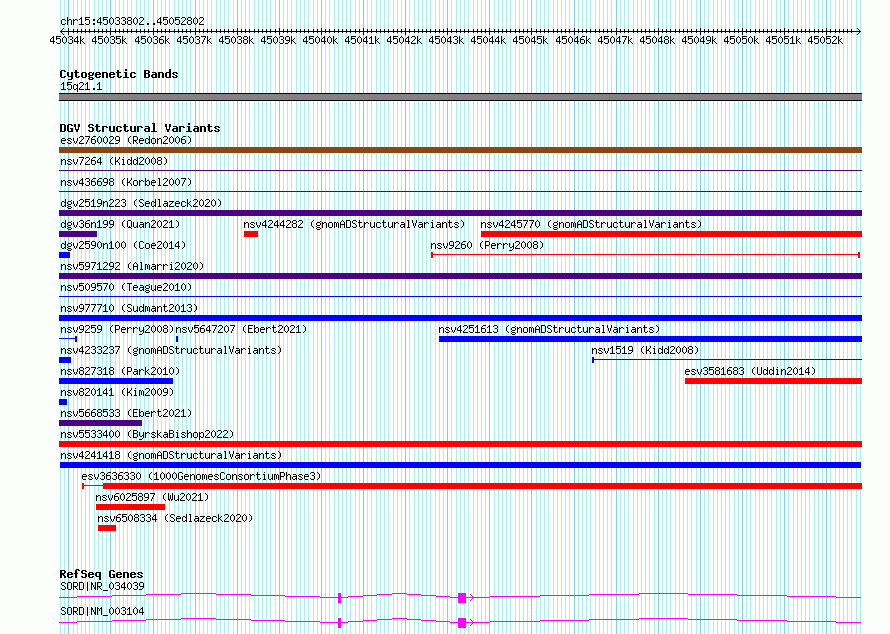Select the RefSeq Genes track title
Screen dimensions: 890x634
pos(101,574)
